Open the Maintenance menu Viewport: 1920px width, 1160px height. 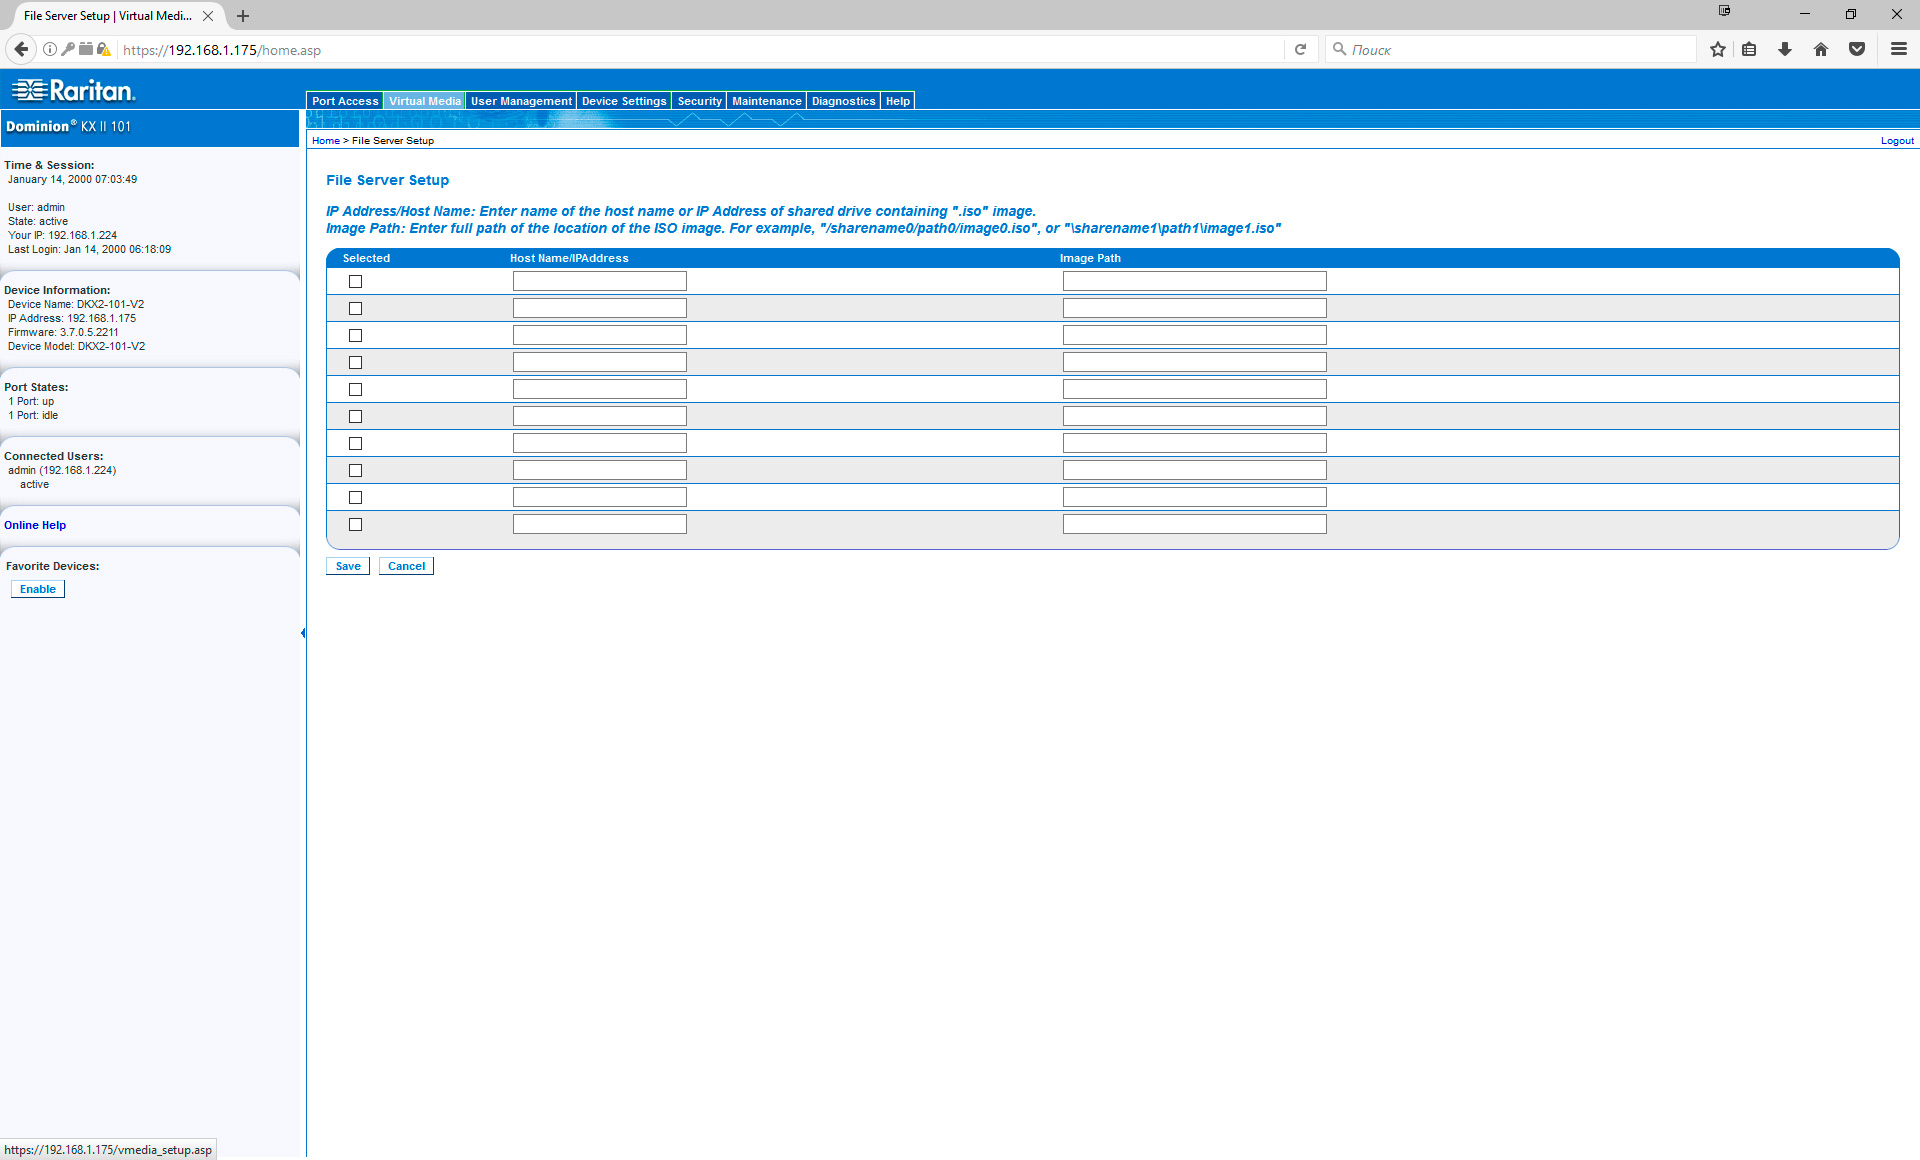(x=766, y=101)
